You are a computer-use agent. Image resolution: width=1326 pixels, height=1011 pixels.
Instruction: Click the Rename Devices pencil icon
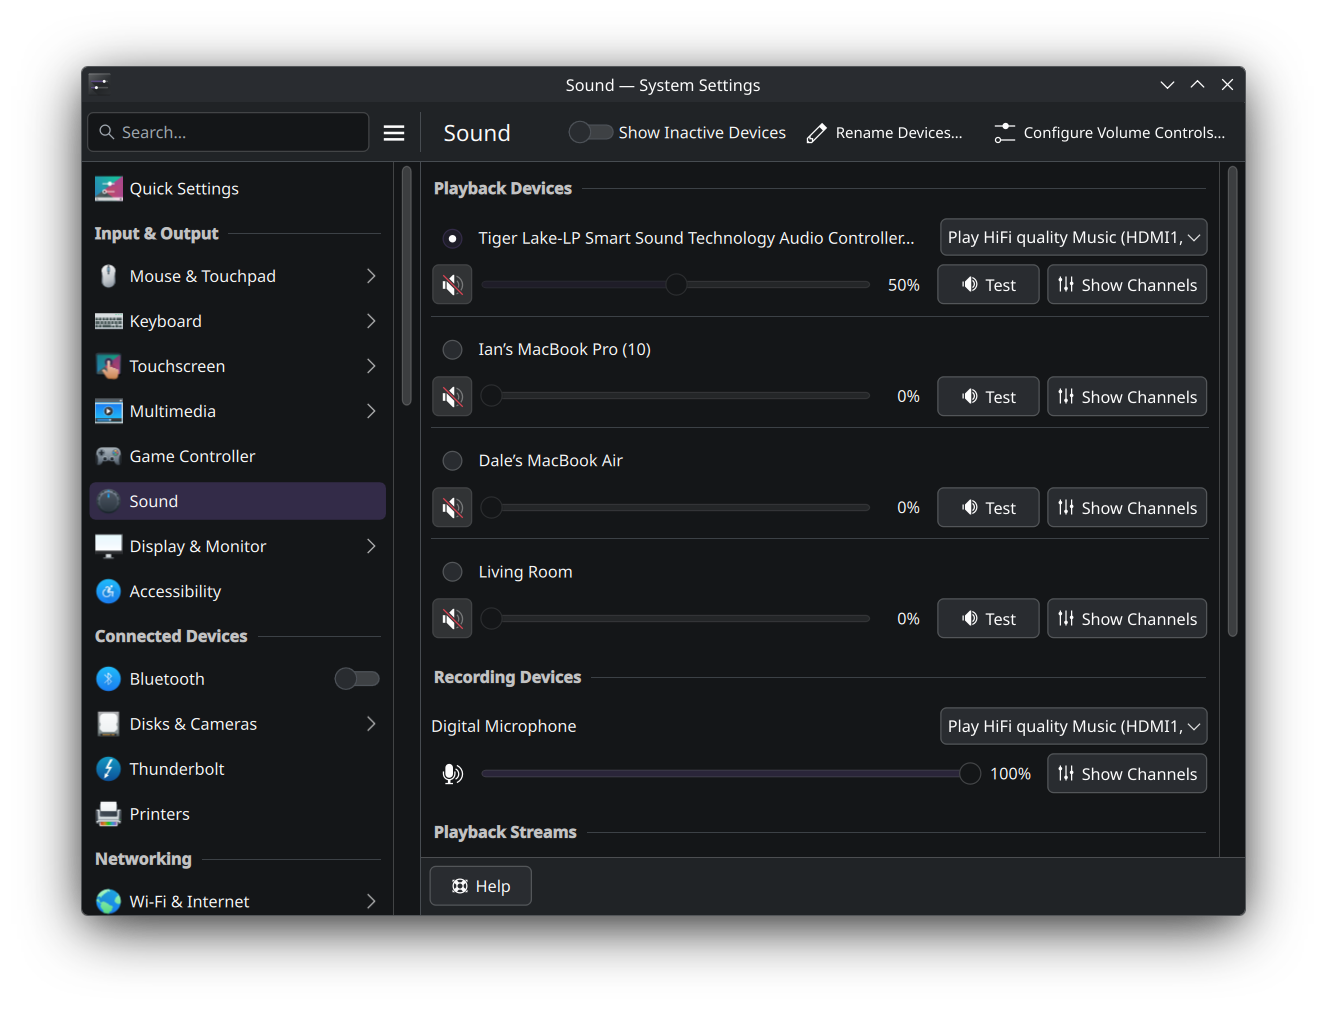(x=817, y=133)
